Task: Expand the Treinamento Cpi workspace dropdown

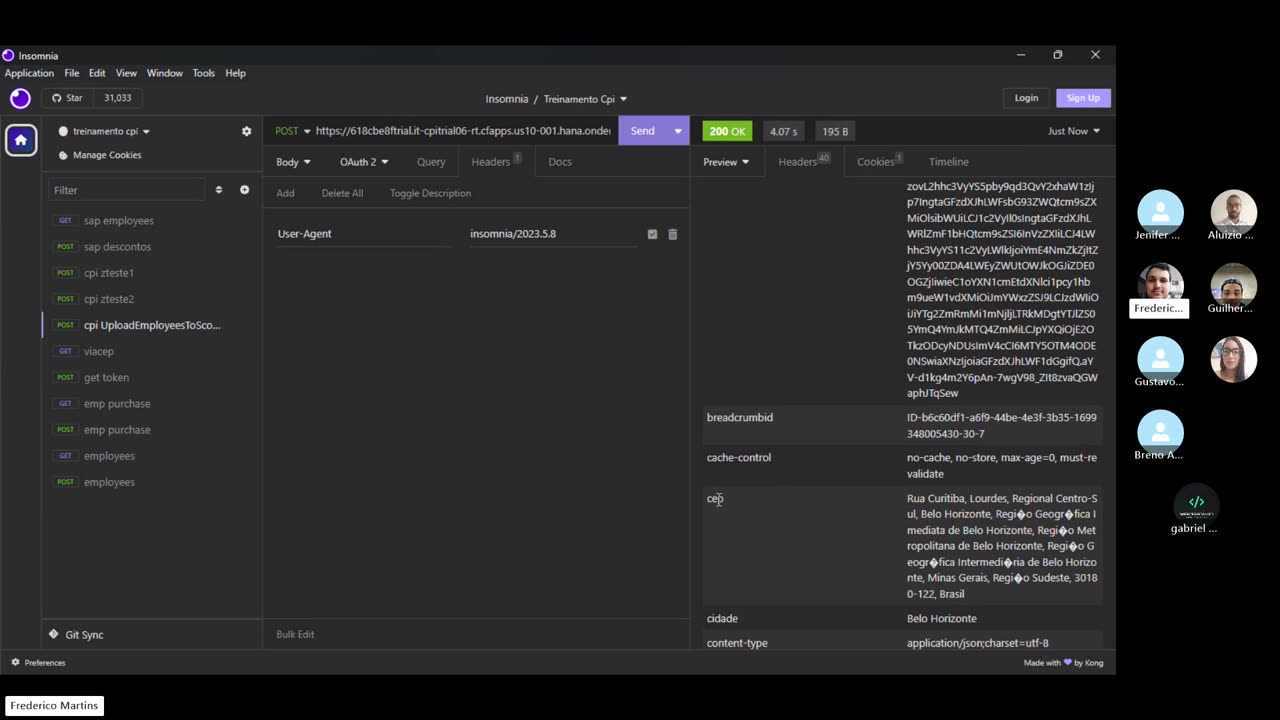Action: coord(586,99)
